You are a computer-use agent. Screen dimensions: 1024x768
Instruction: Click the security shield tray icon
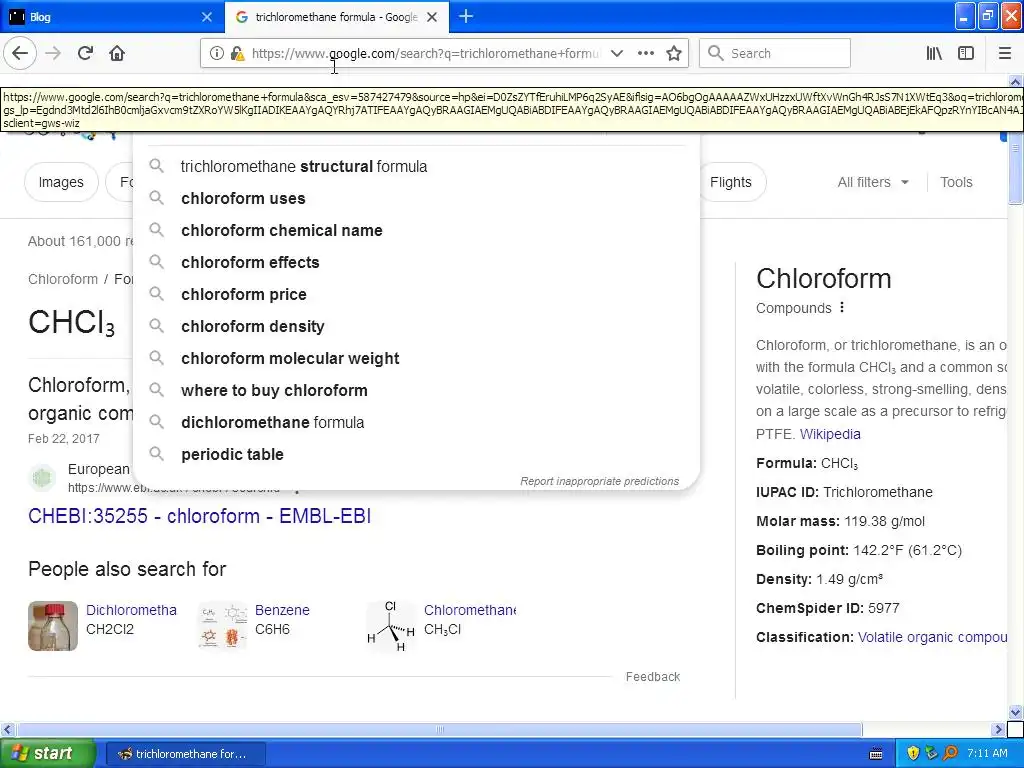pyautogui.click(x=914, y=754)
